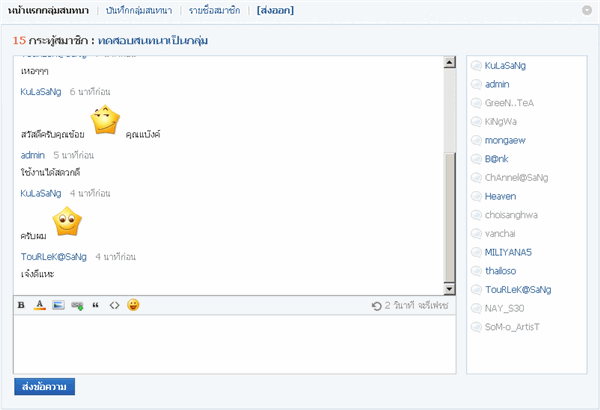The image size is (600, 410).
Task: Click the chat bubble icon beside B@nk
Action: tap(476, 159)
